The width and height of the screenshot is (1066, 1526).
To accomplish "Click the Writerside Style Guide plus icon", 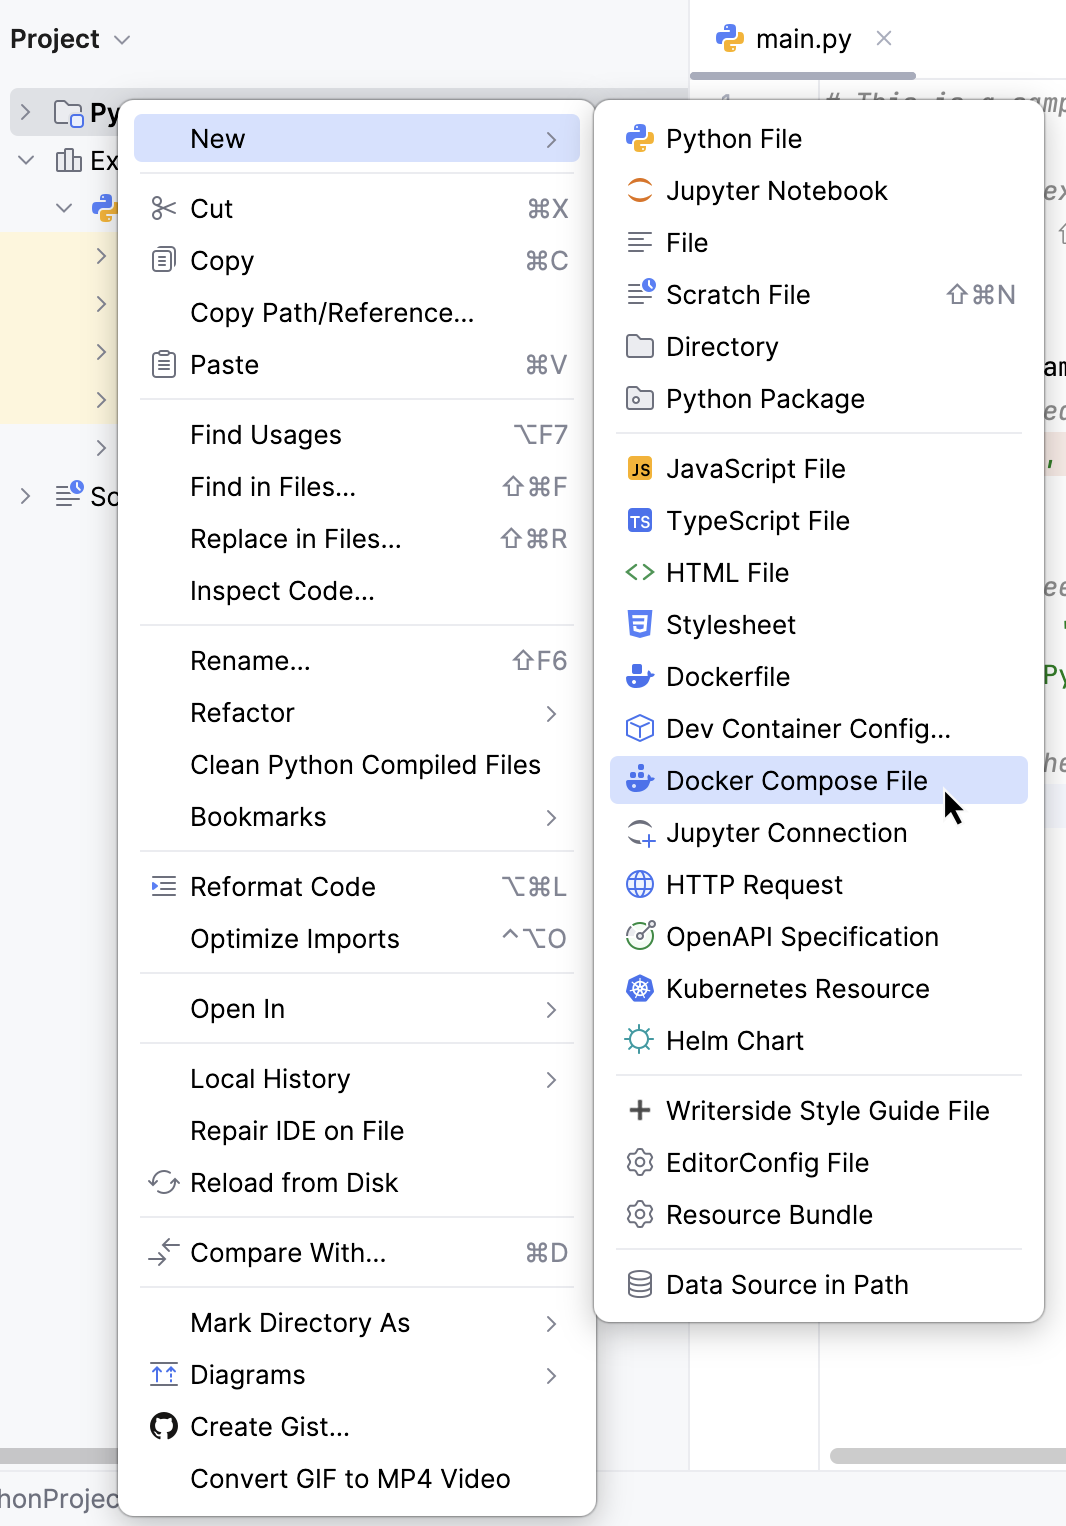I will pos(640,1111).
